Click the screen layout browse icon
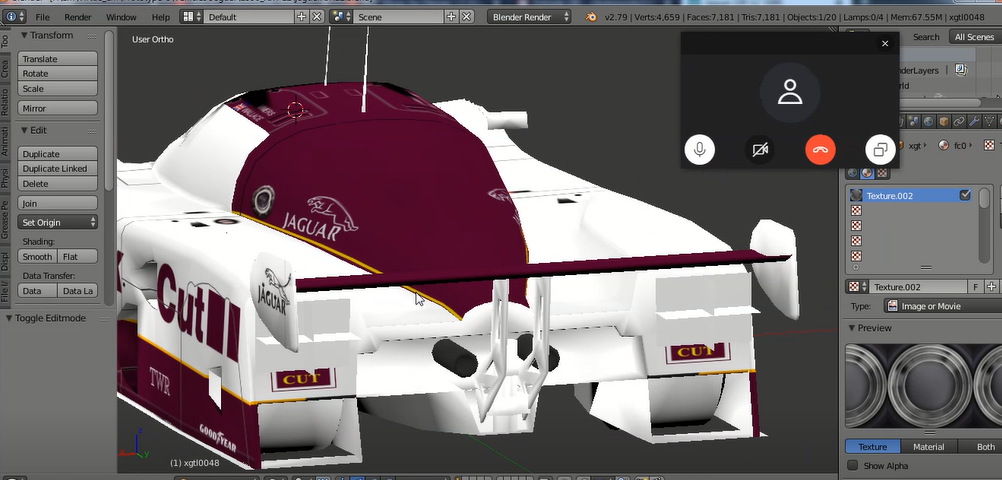 coord(192,17)
